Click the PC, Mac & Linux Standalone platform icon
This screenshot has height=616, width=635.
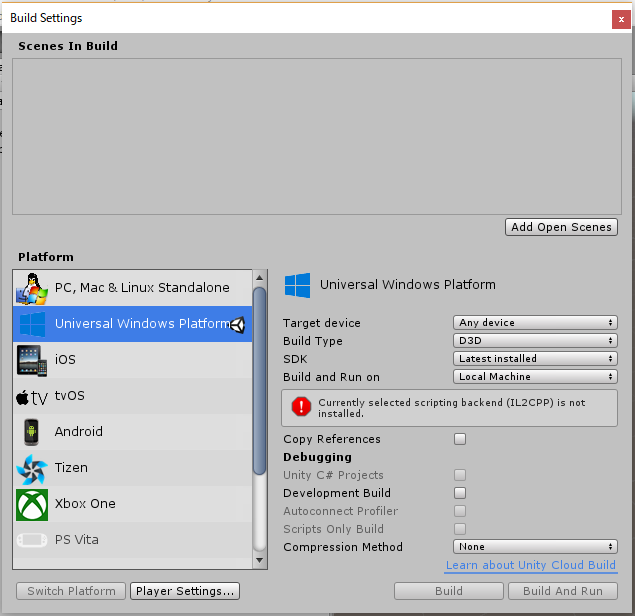point(32,288)
